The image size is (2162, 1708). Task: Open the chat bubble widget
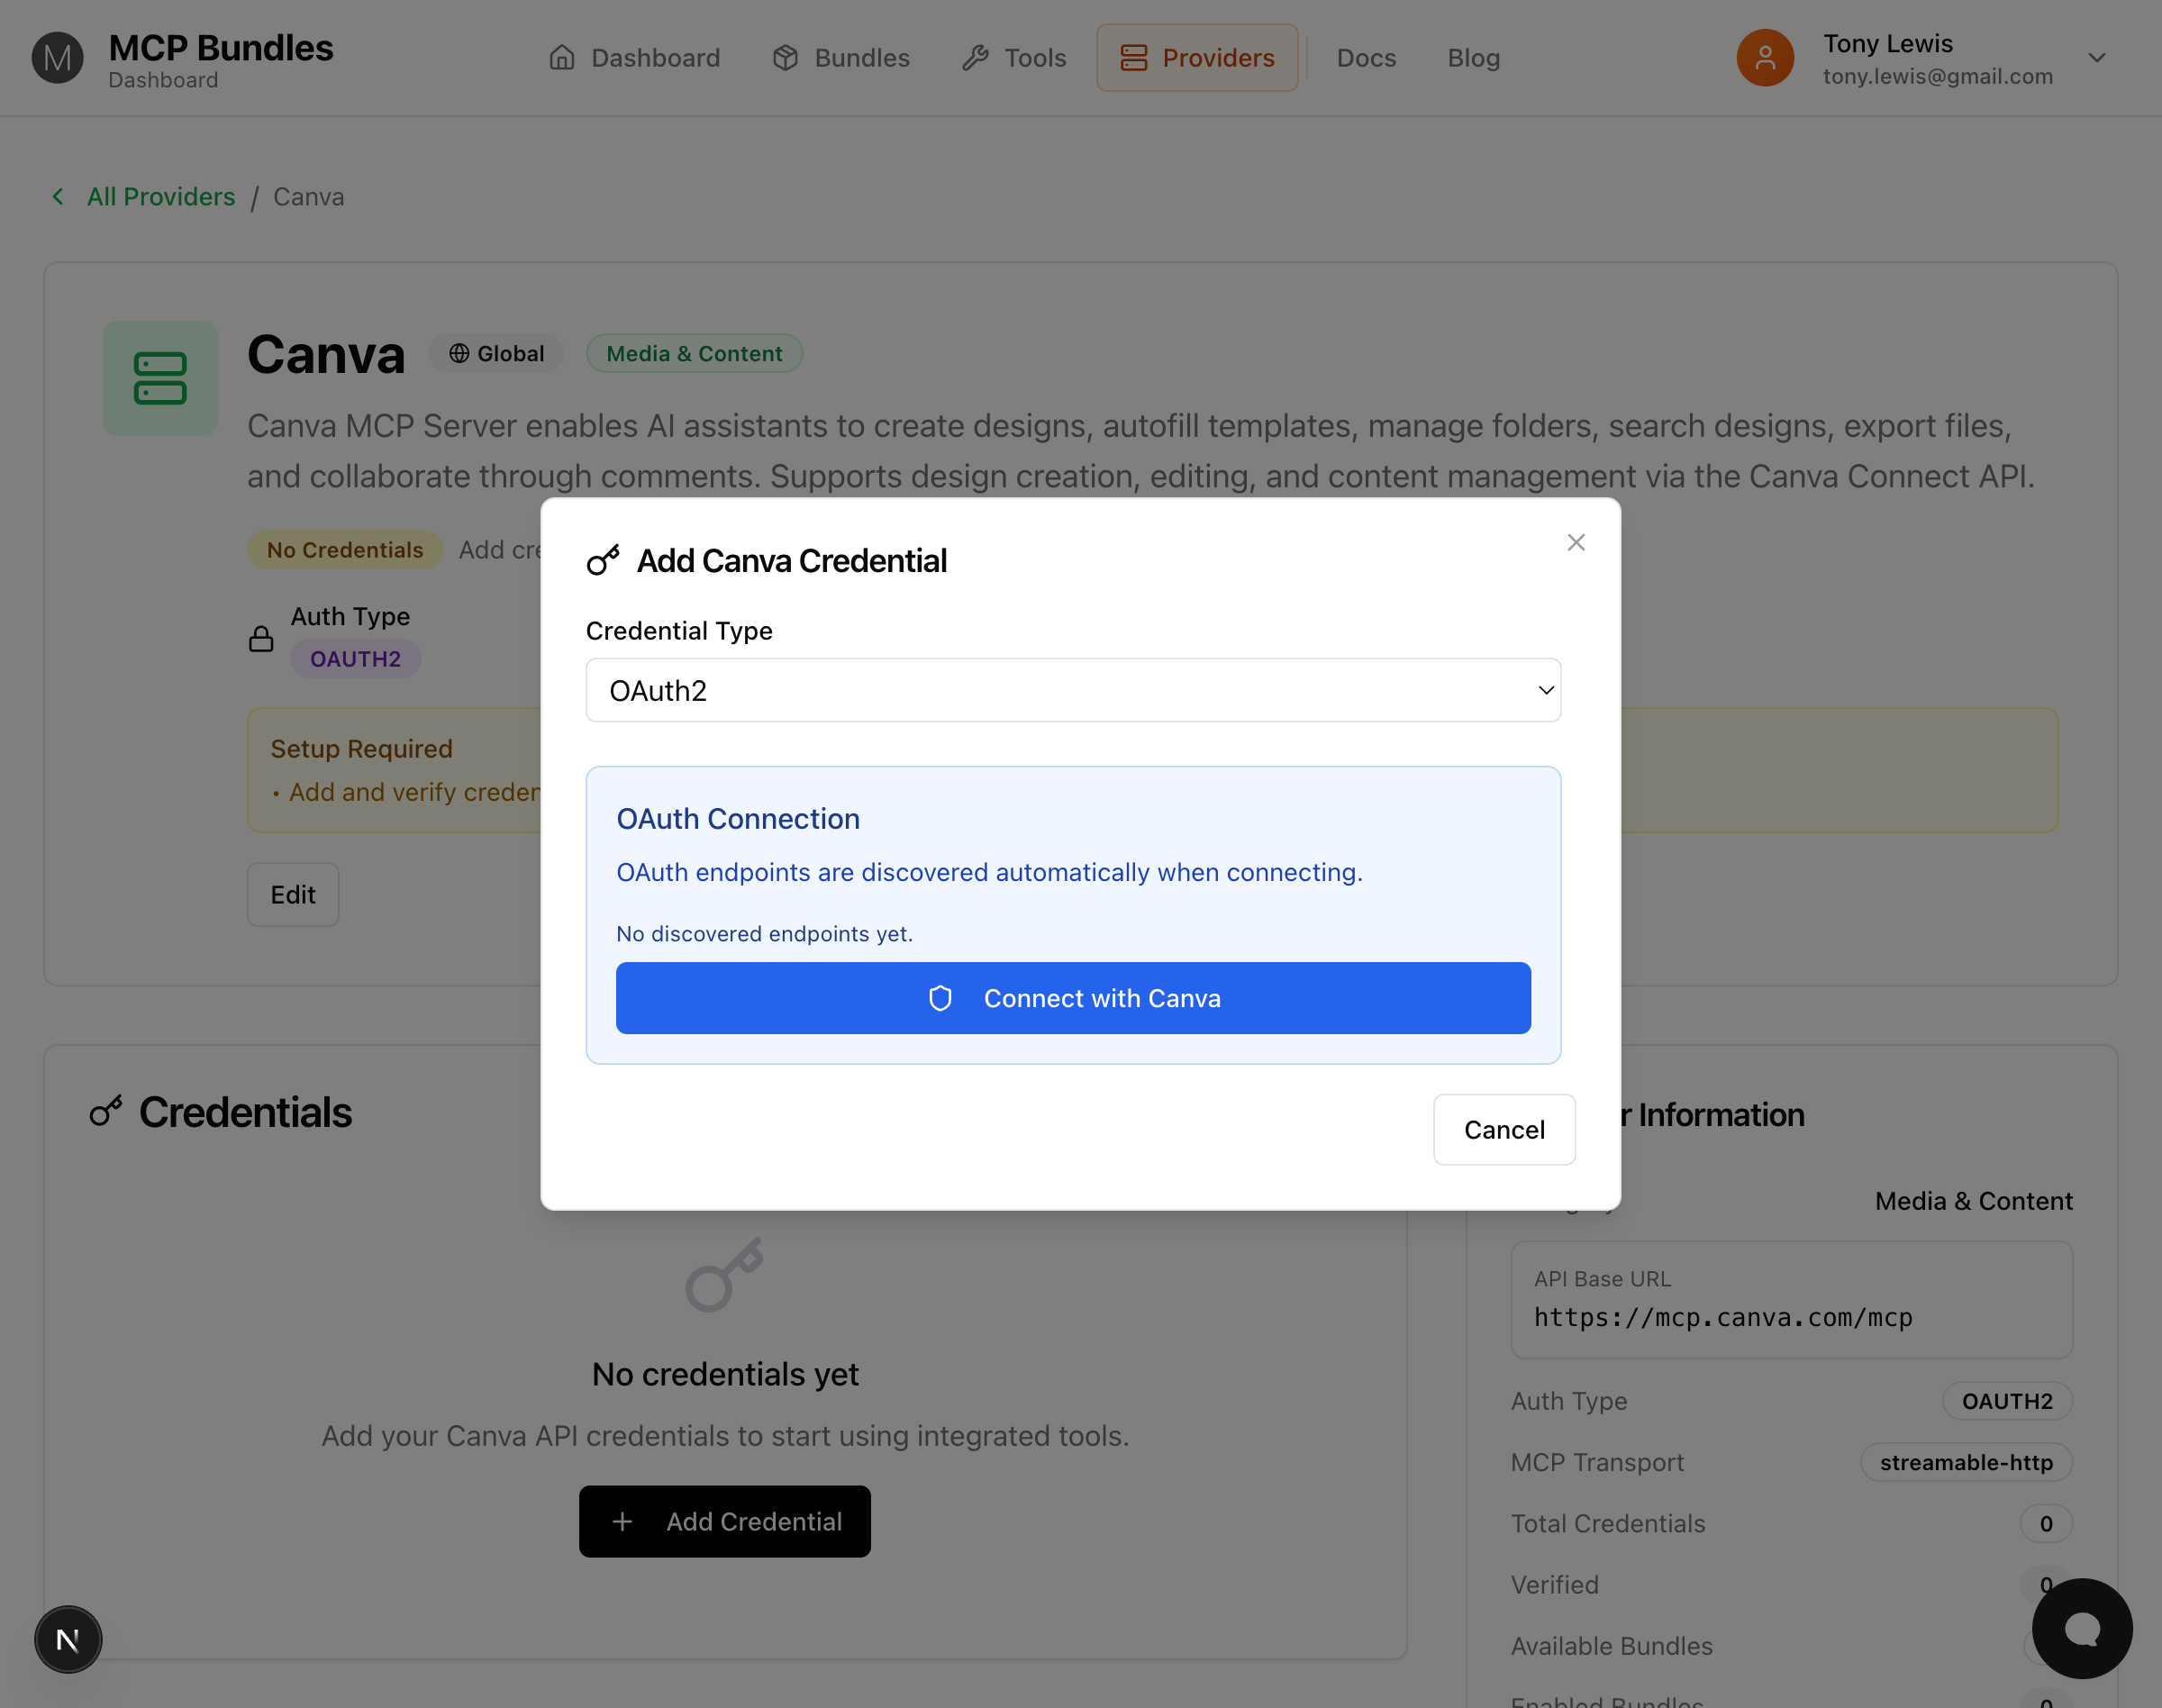pyautogui.click(x=2081, y=1628)
